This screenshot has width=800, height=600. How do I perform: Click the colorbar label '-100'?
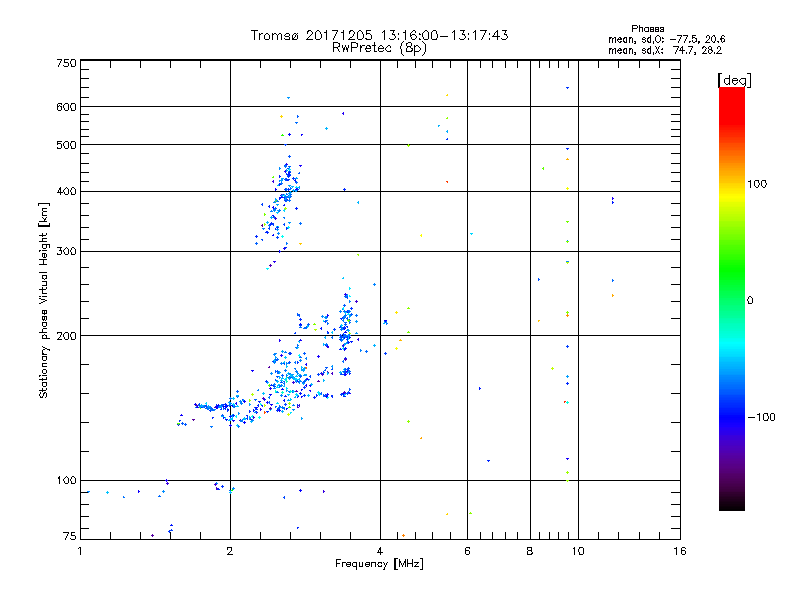point(762,417)
